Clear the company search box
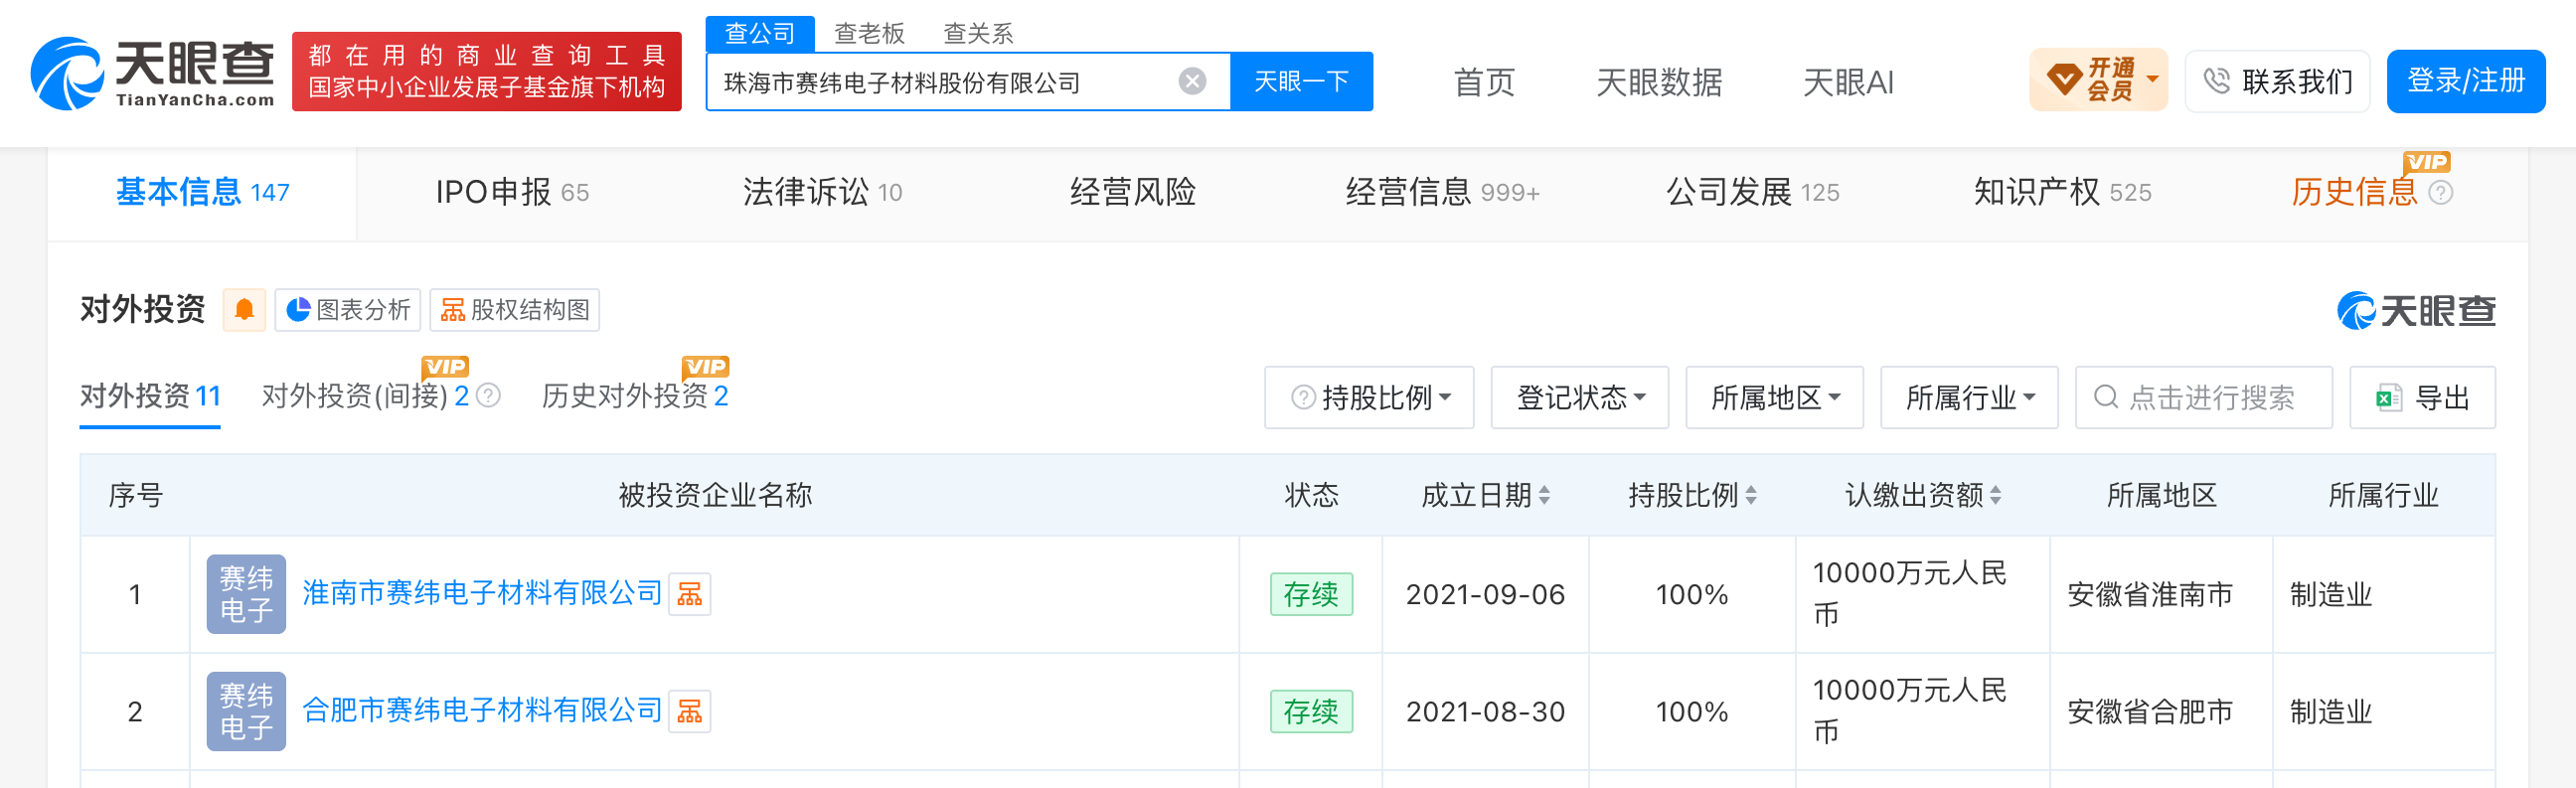Screen dimensions: 2576x788 click(x=1192, y=81)
